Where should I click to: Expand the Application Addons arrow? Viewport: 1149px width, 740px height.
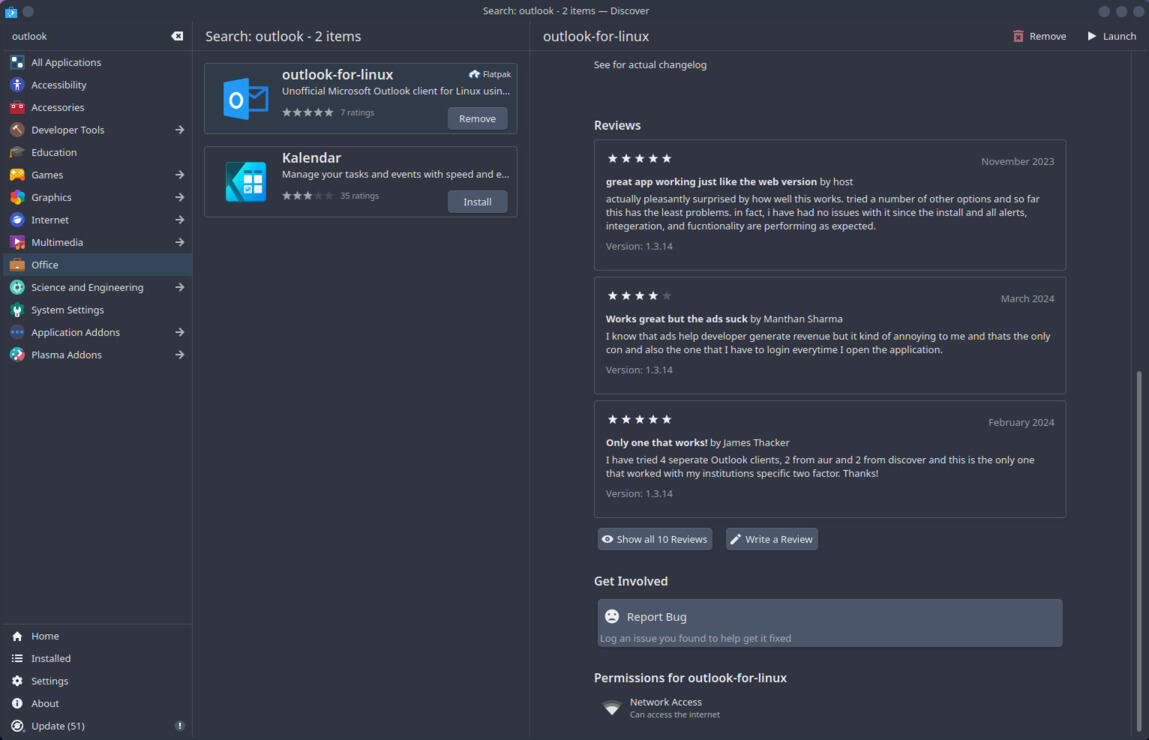coord(180,333)
